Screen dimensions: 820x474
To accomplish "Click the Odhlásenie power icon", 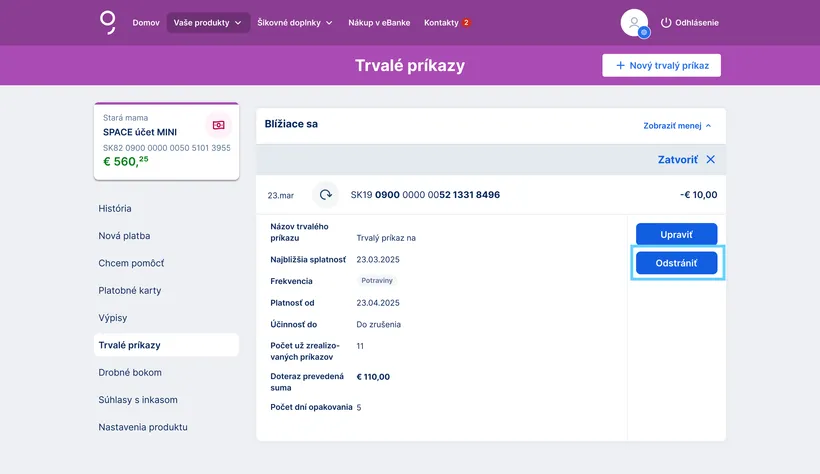I will (666, 23).
